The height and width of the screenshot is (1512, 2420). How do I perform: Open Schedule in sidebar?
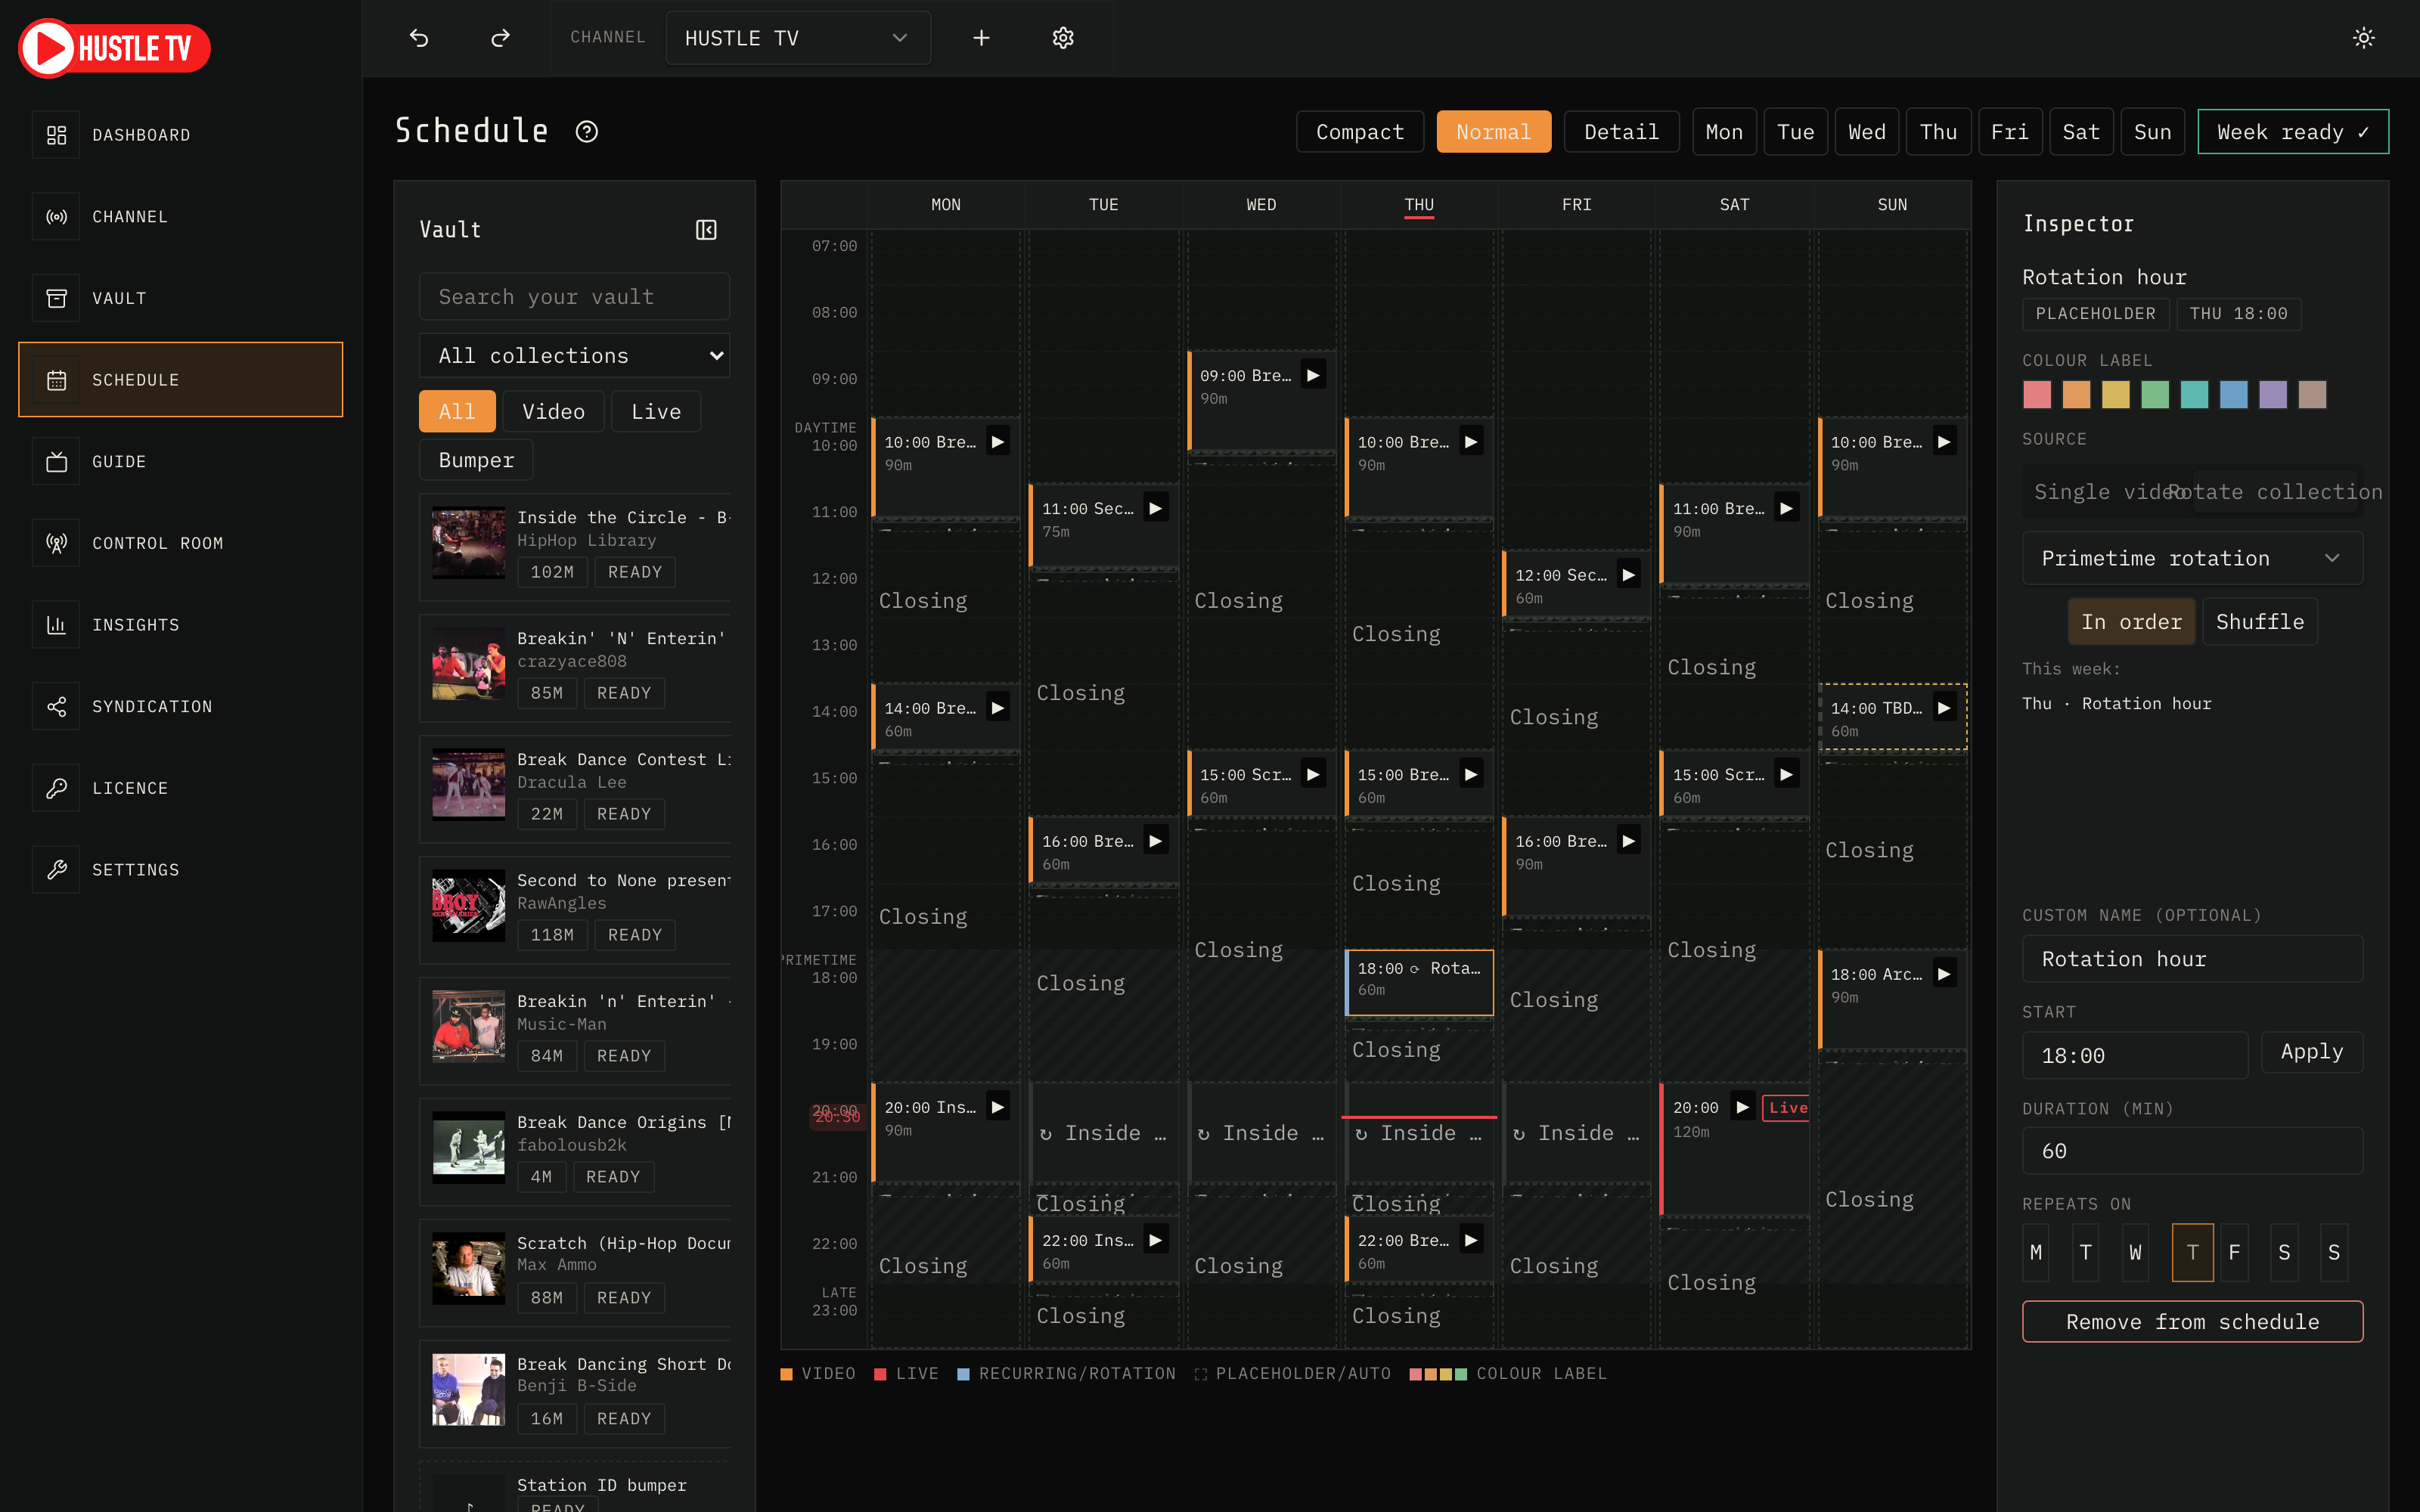coord(181,380)
